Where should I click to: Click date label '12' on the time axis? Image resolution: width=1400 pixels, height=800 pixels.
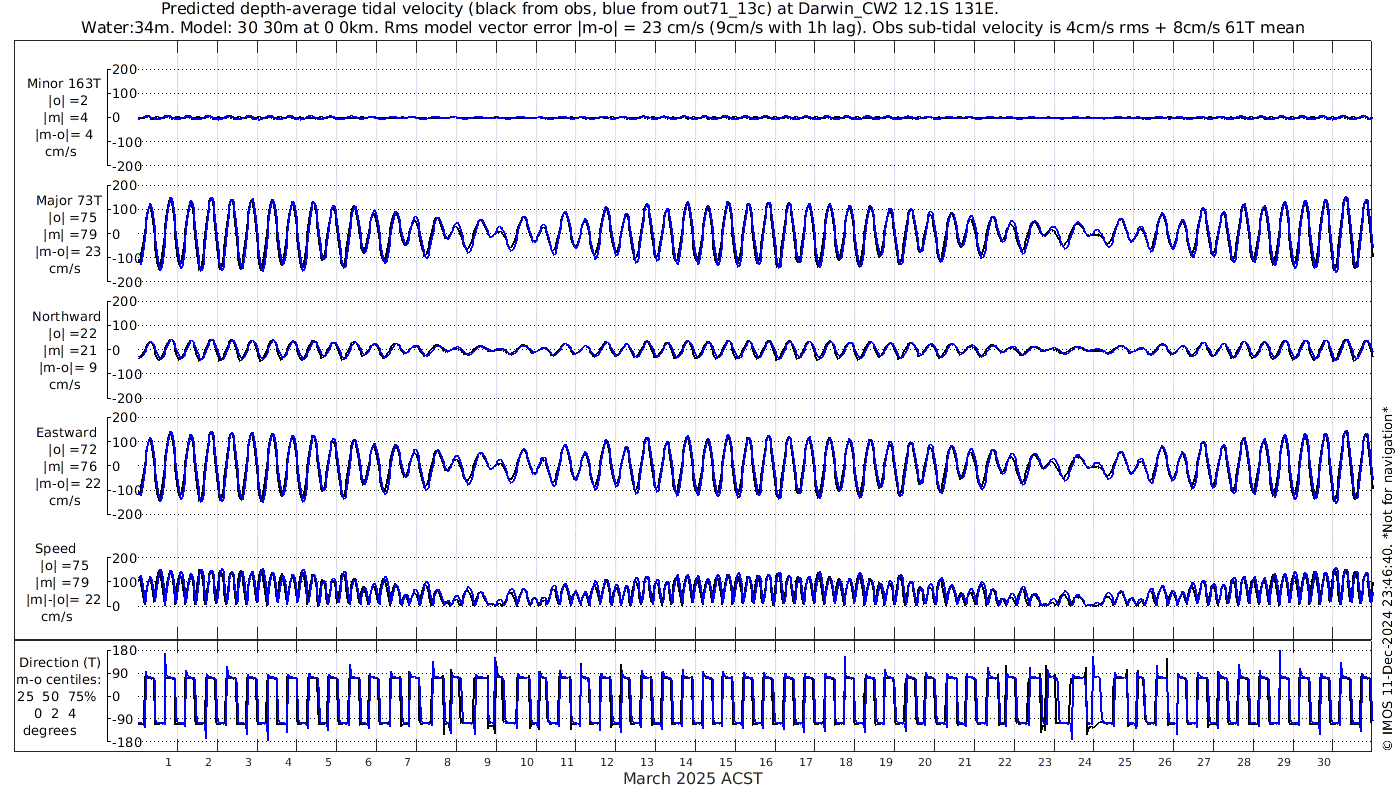[607, 762]
